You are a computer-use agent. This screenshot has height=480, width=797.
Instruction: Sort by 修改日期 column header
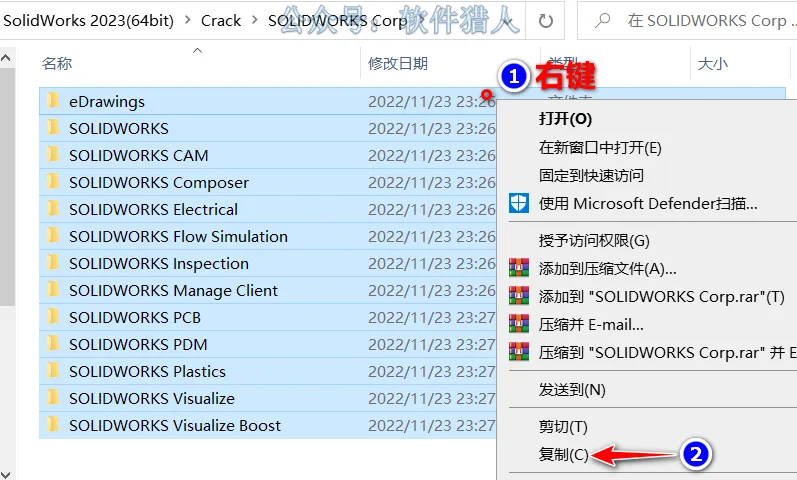[397, 64]
